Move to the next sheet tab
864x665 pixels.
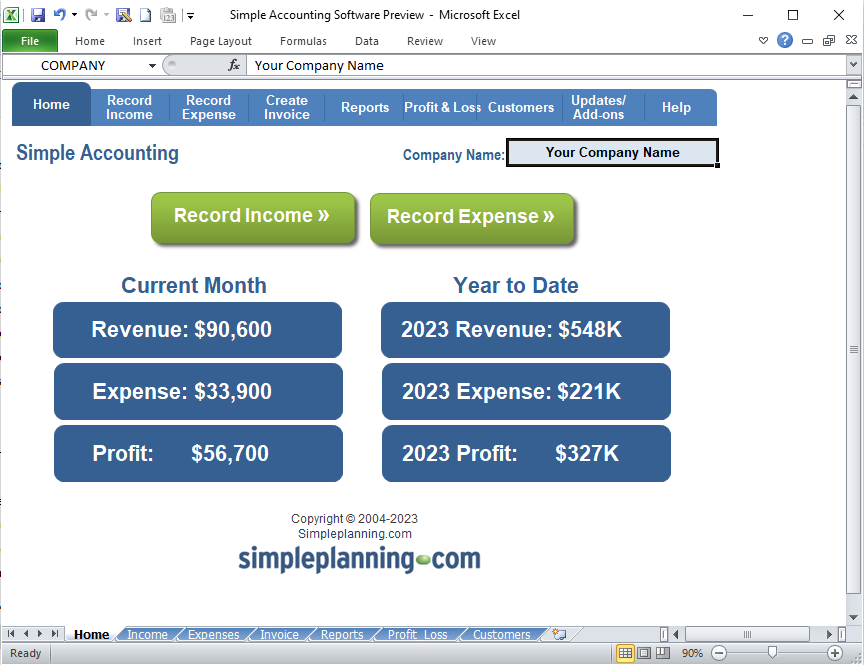point(40,634)
